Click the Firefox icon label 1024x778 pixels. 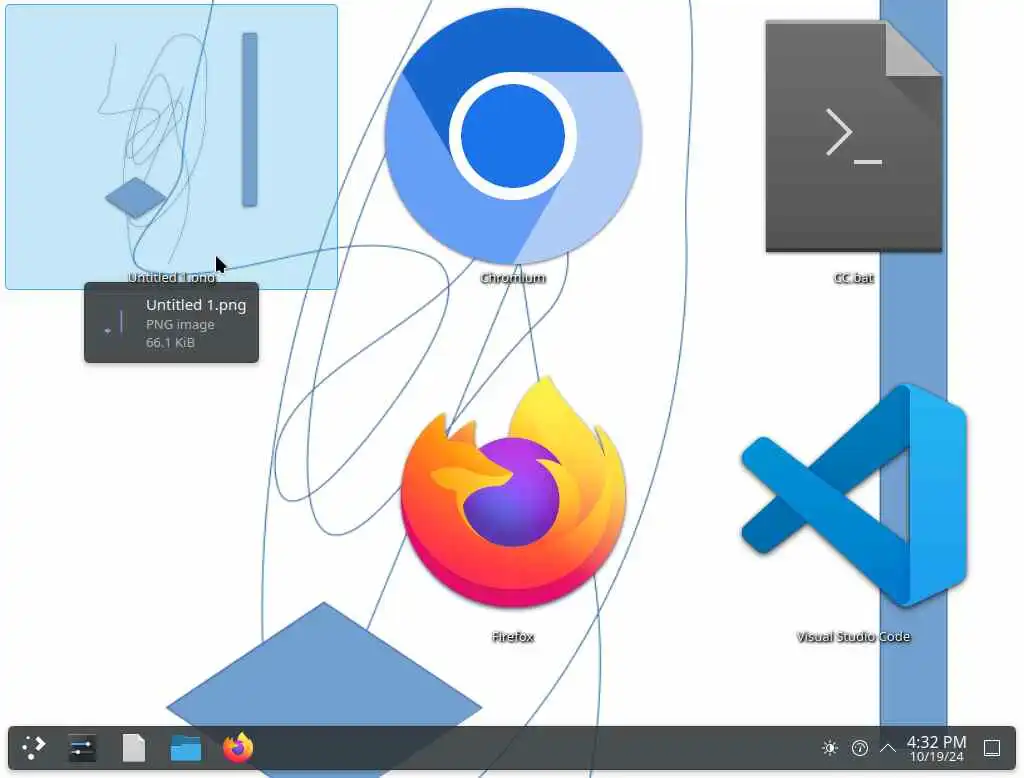[x=513, y=636]
